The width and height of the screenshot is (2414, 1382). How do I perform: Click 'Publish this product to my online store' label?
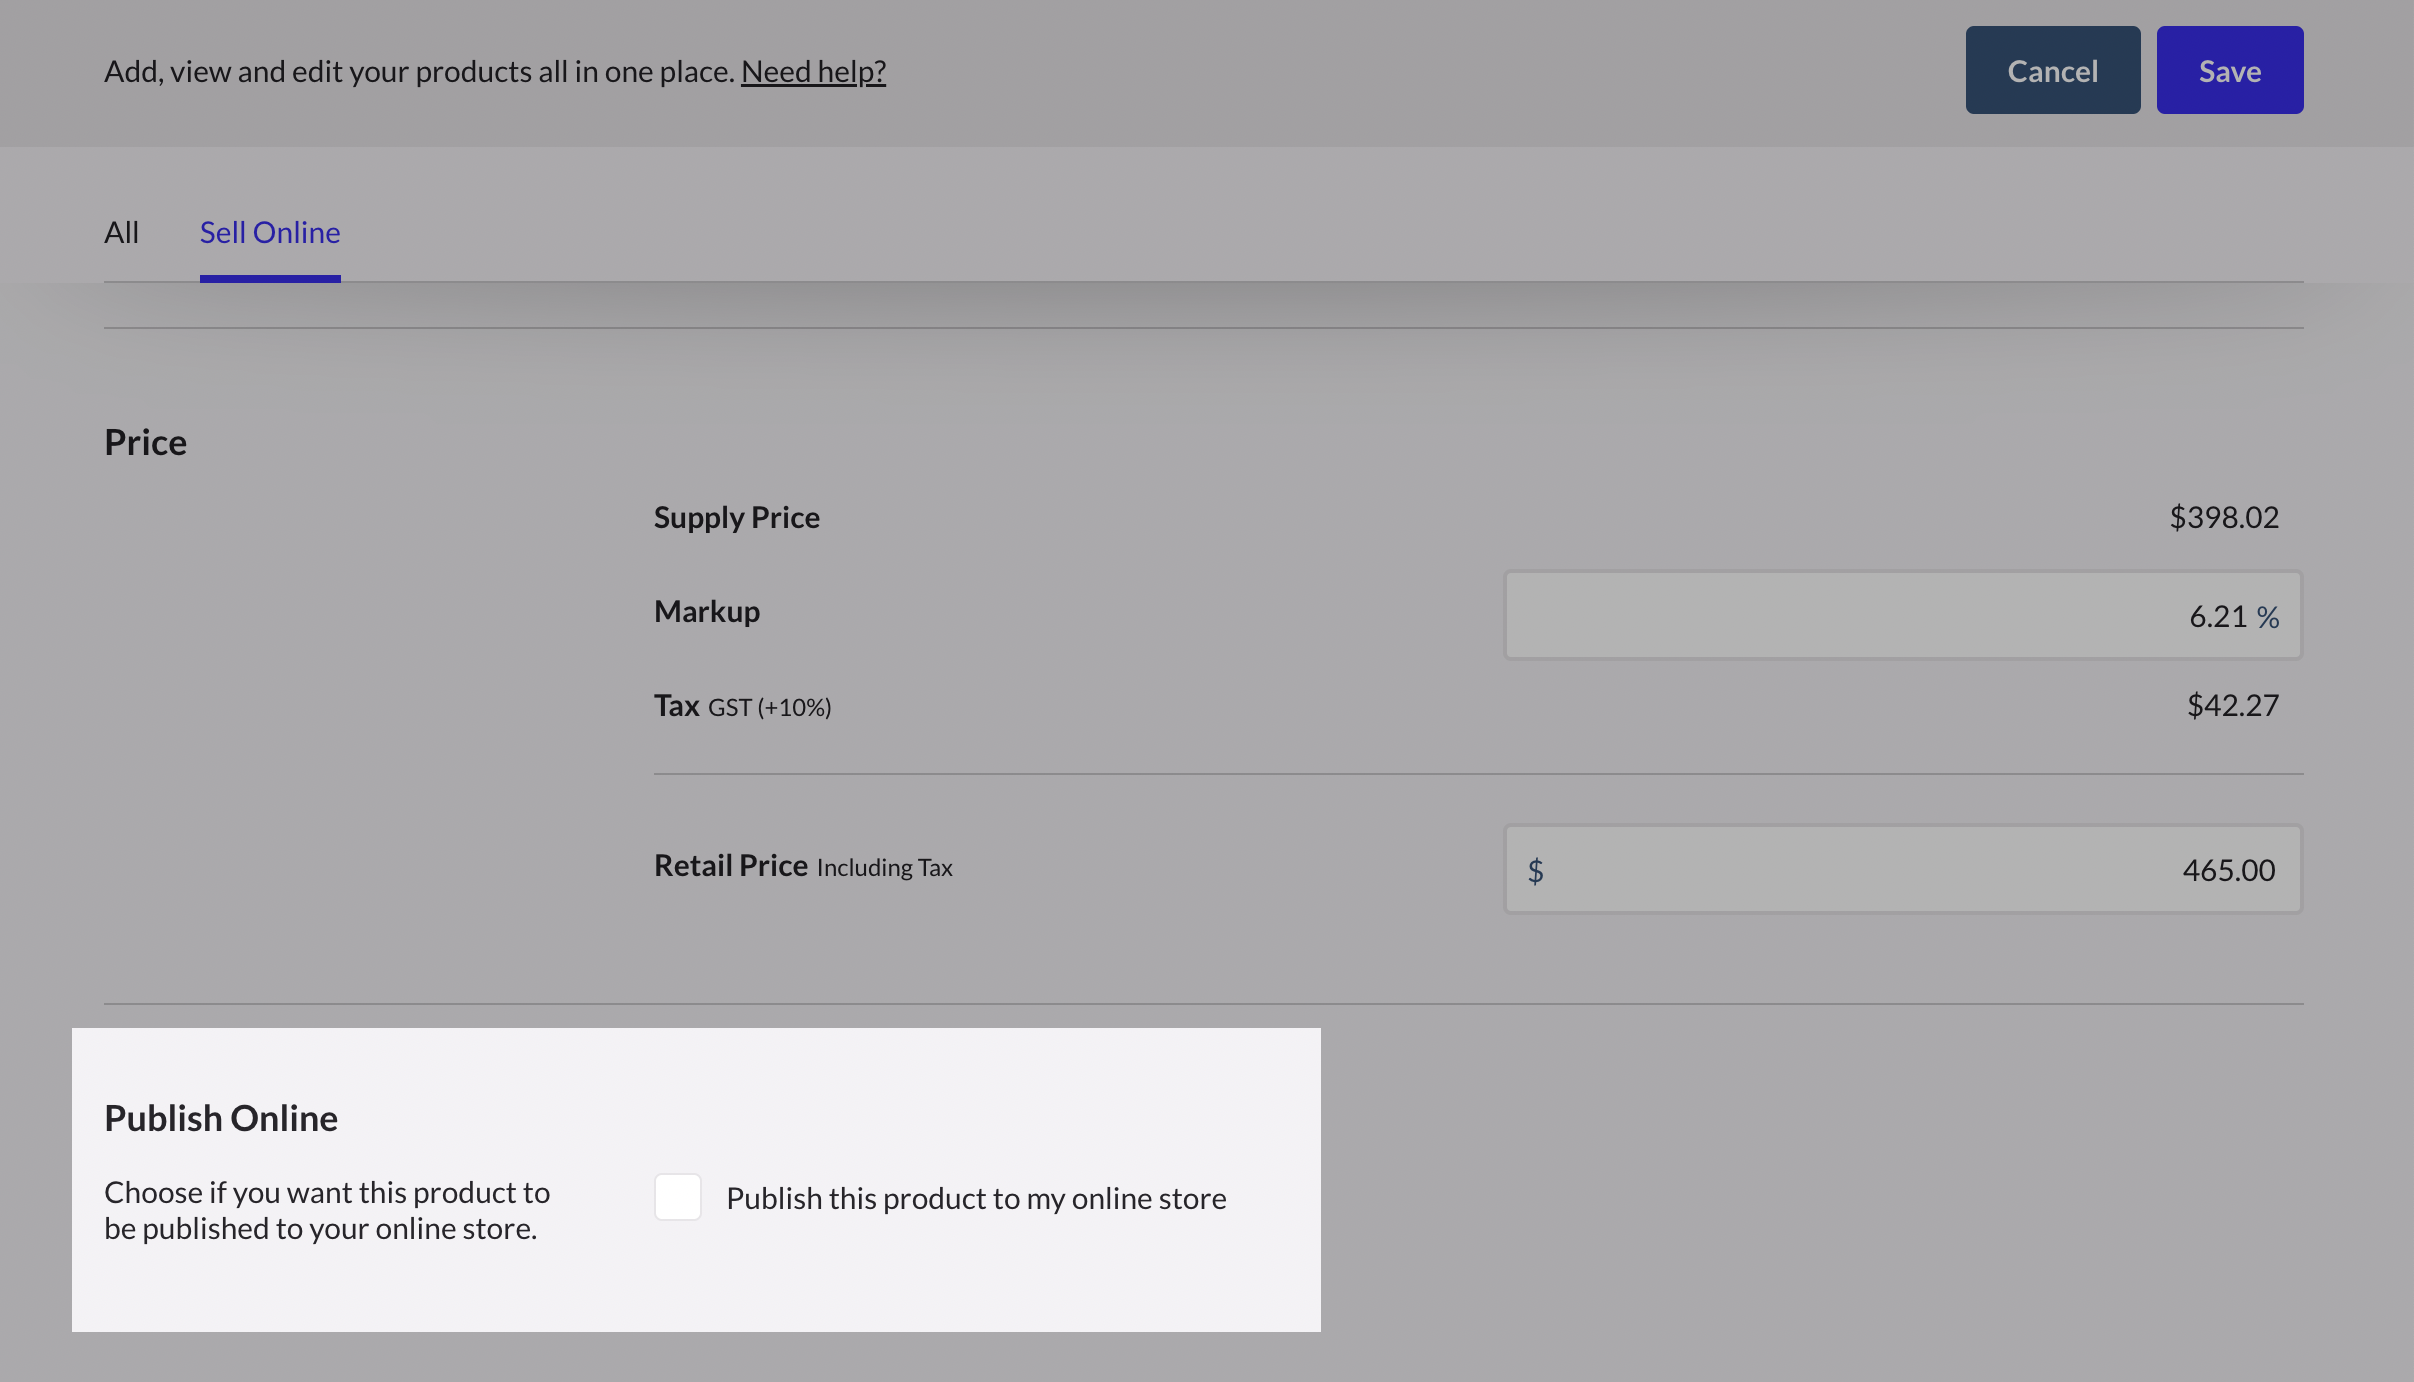click(976, 1198)
